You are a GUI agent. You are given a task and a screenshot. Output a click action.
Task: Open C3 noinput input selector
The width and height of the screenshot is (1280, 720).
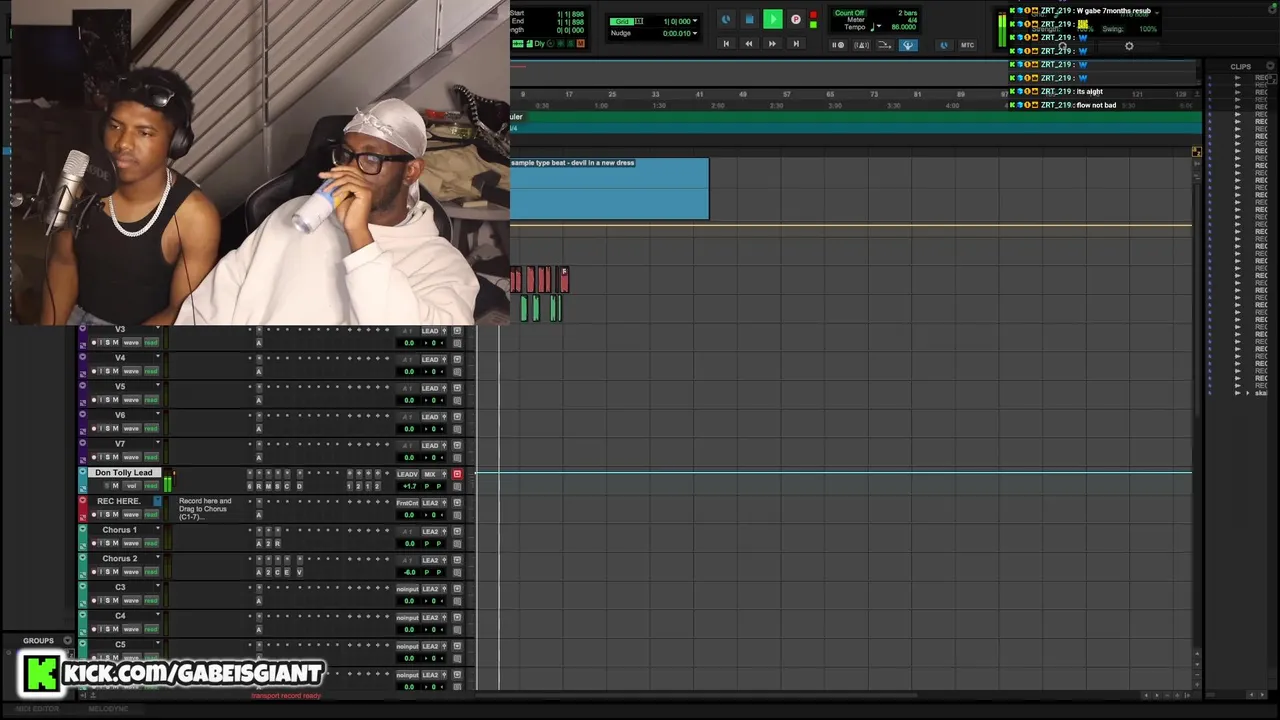[407, 589]
